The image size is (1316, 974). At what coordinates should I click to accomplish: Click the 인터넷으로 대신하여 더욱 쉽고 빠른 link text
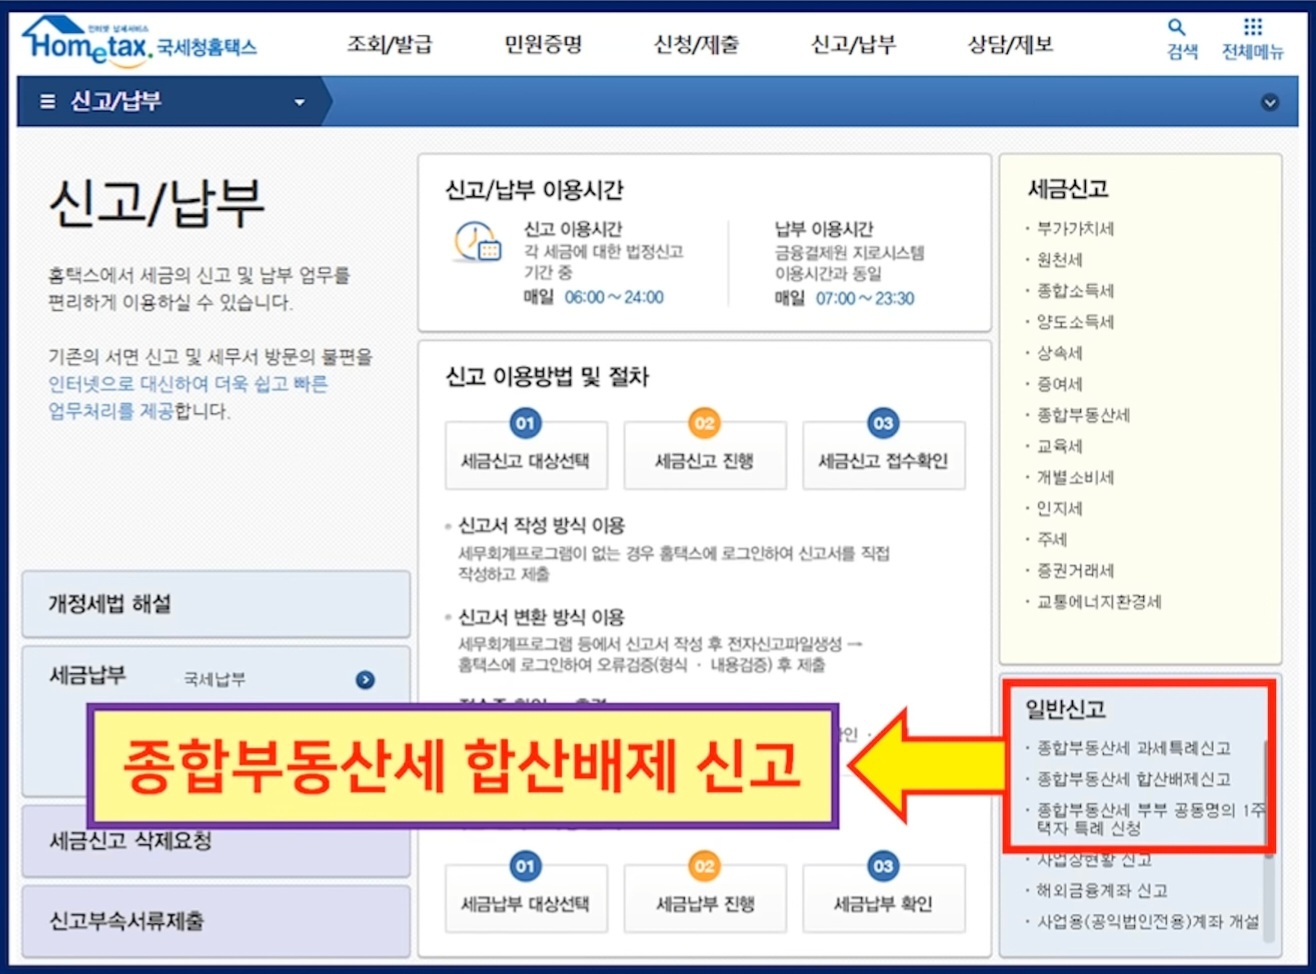188,384
